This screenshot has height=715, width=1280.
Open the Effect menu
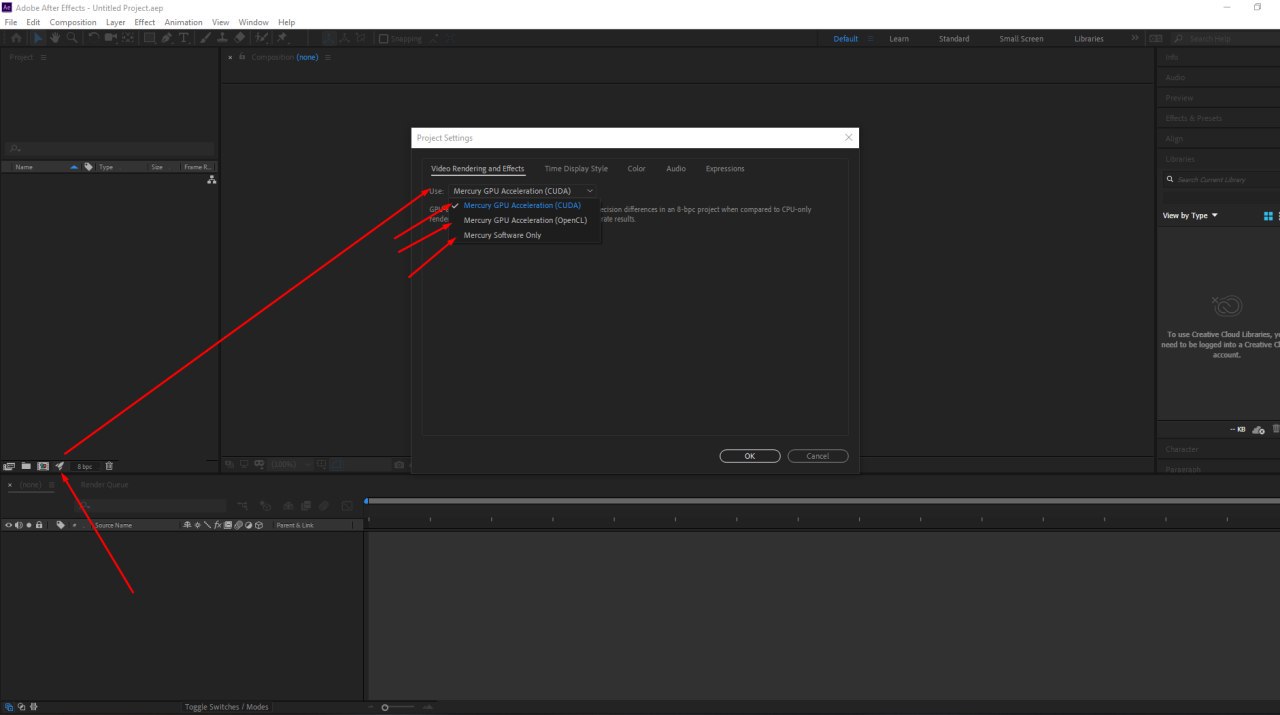tap(145, 22)
